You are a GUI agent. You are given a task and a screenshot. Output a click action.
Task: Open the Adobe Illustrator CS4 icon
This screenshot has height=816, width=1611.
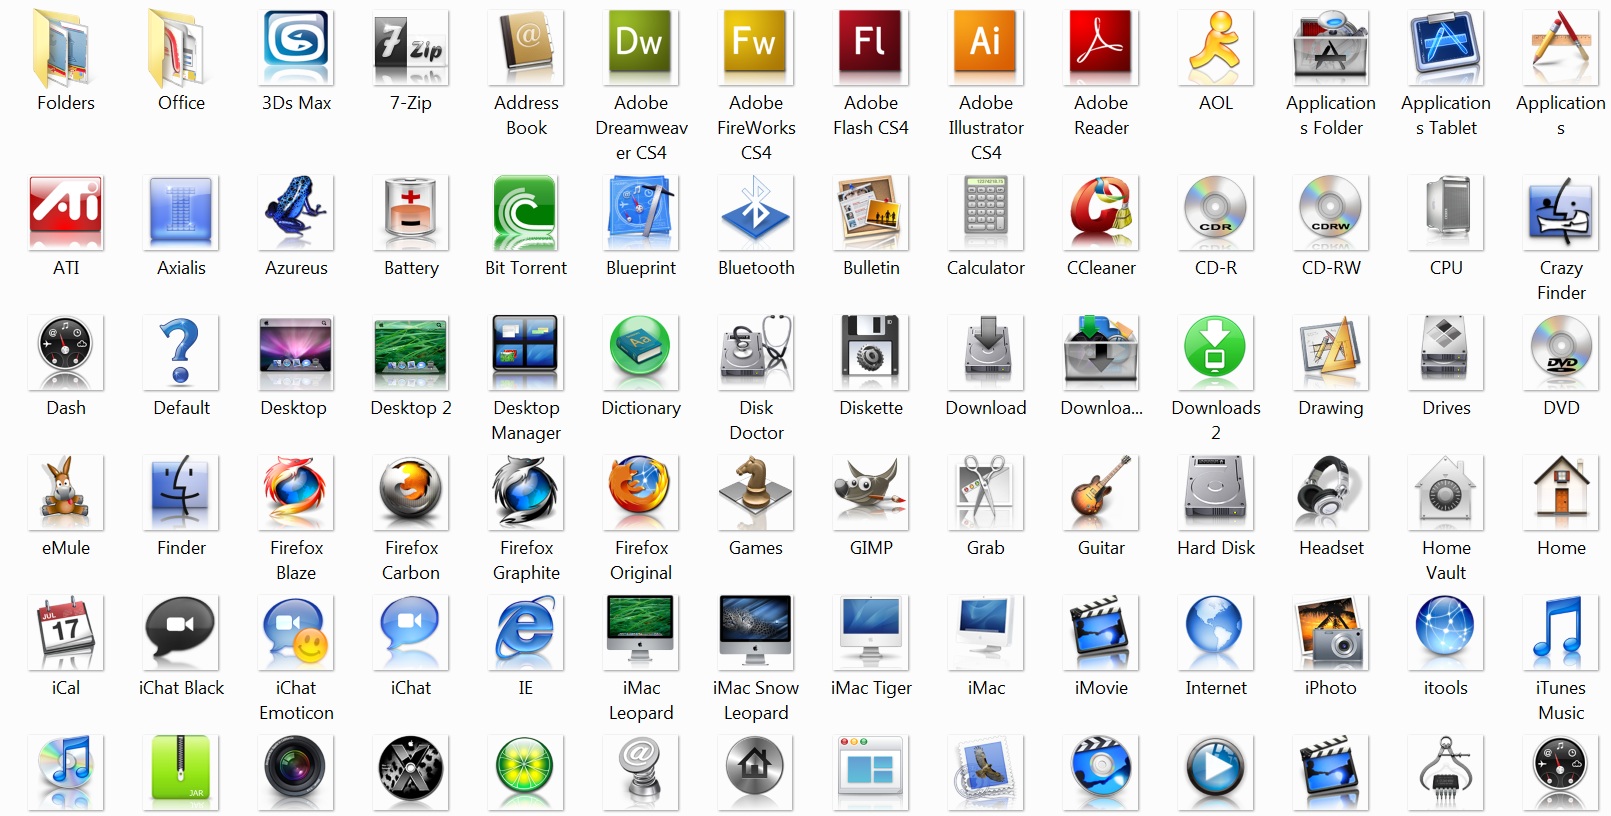[x=986, y=47]
